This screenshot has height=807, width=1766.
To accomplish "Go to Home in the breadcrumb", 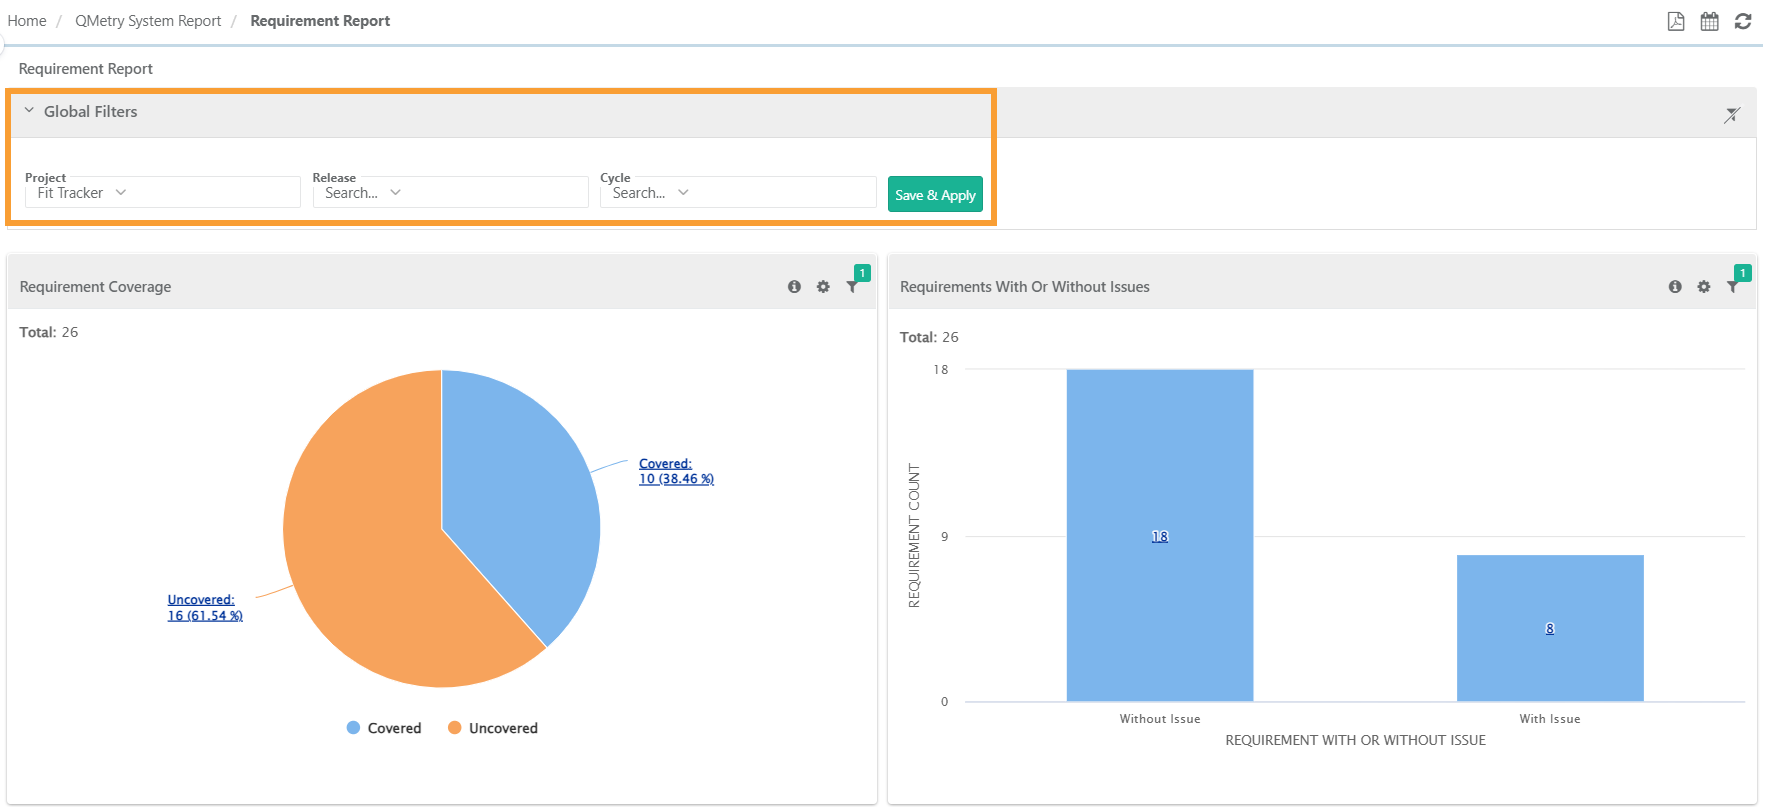I will pos(27,21).
